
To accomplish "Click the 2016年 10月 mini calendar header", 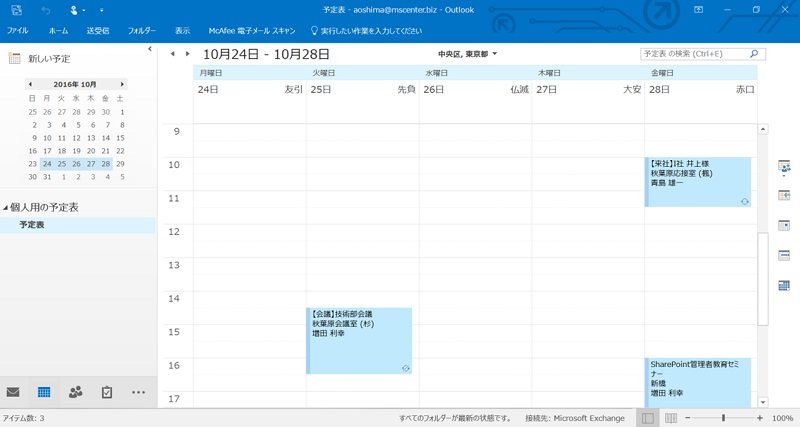I will click(75, 84).
